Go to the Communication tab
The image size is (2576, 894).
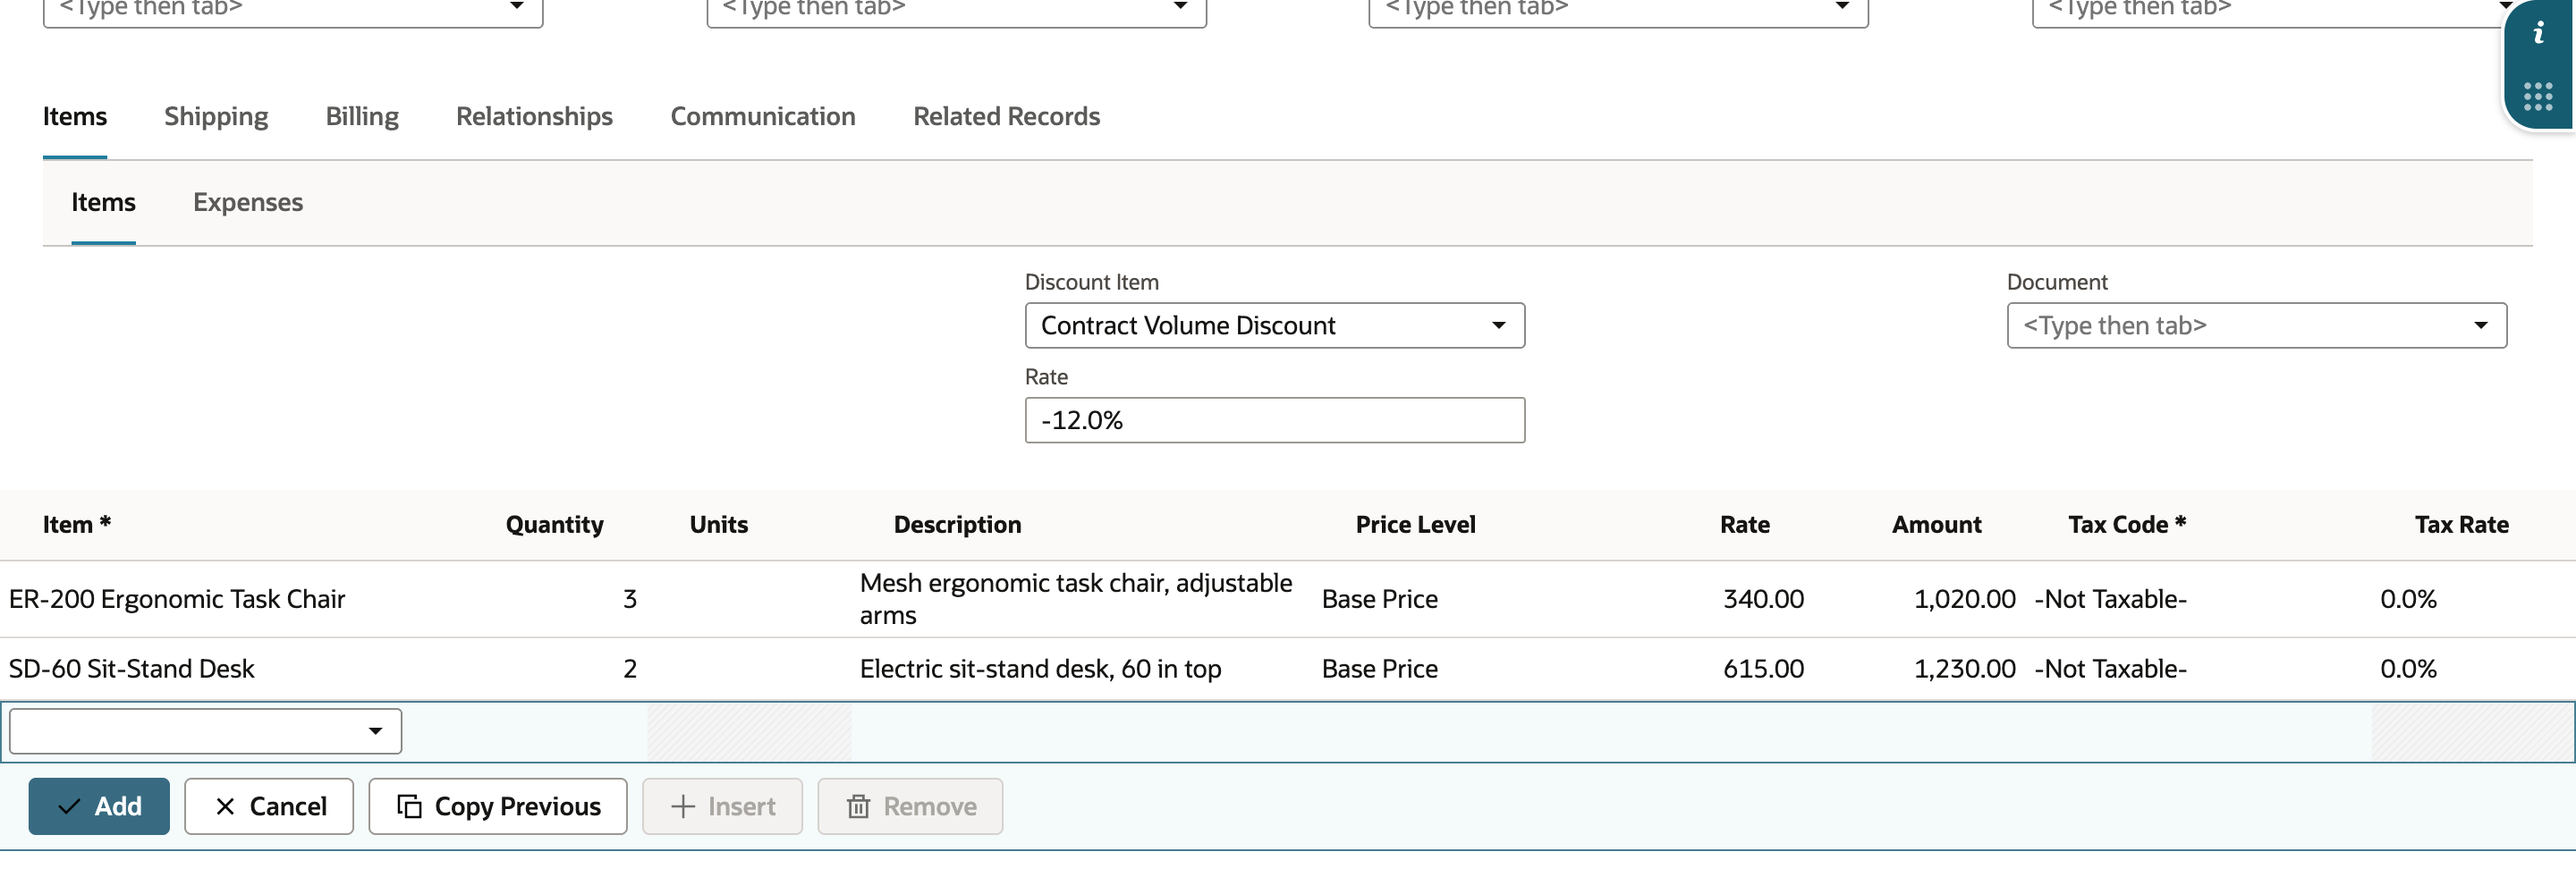(763, 116)
